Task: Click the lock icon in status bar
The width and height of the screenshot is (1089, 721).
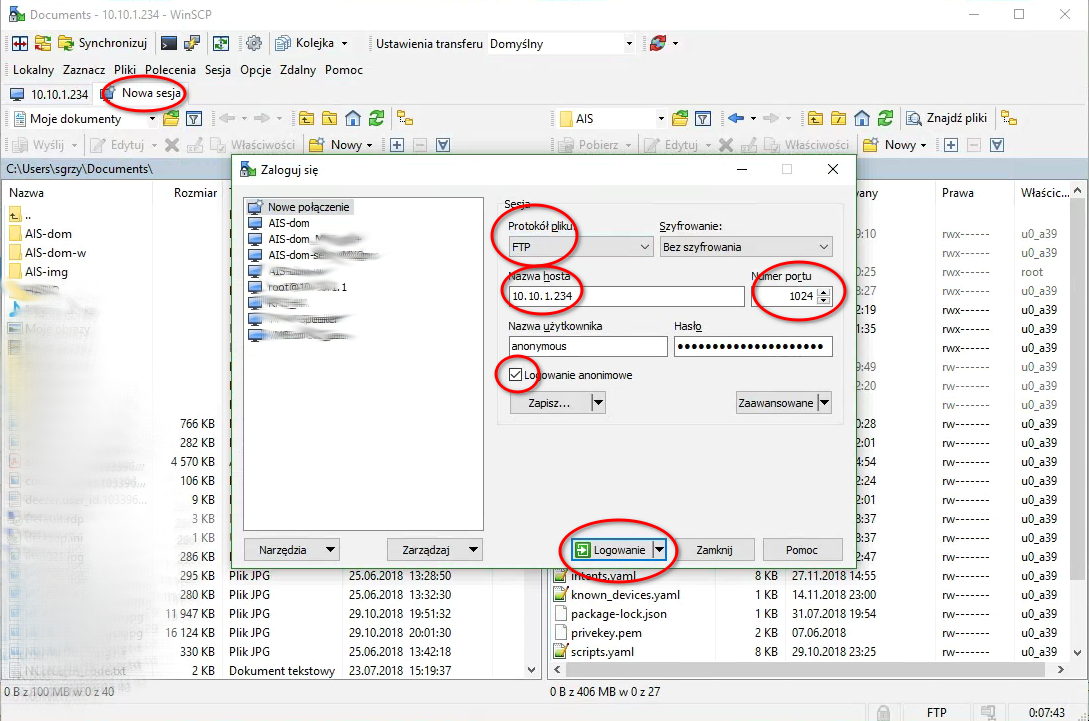Action: point(883,713)
